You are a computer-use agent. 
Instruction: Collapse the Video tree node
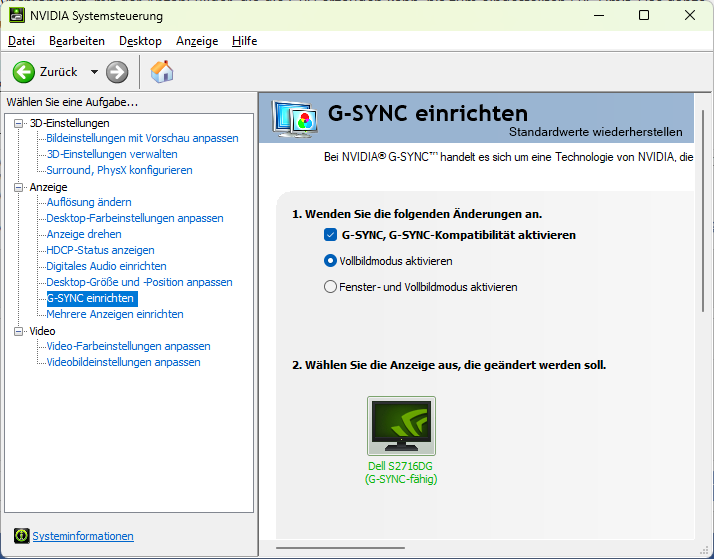[19, 331]
